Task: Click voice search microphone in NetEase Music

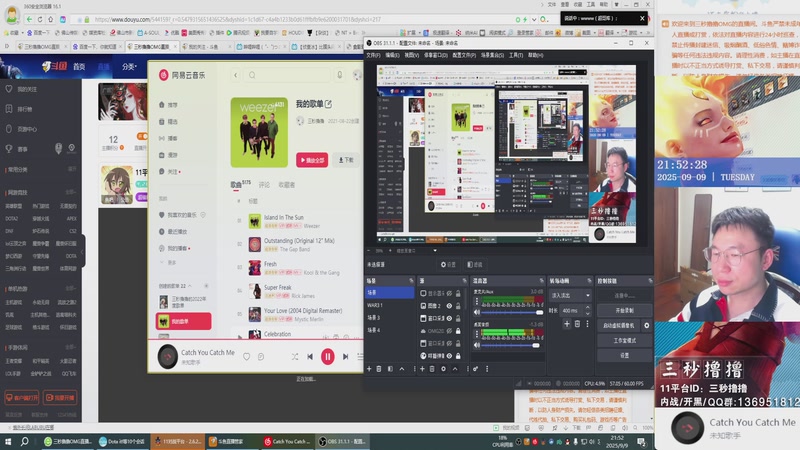Action: pos(339,75)
